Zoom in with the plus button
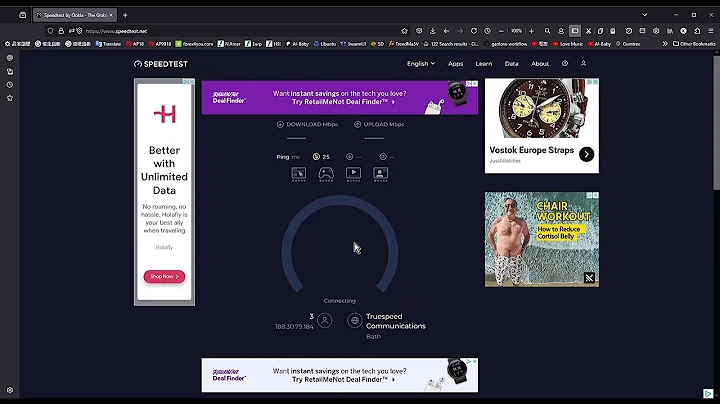 coord(531,31)
